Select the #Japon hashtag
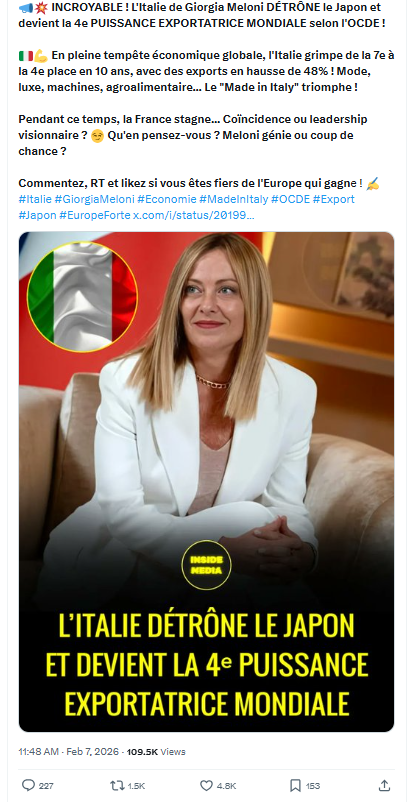 click(37, 215)
